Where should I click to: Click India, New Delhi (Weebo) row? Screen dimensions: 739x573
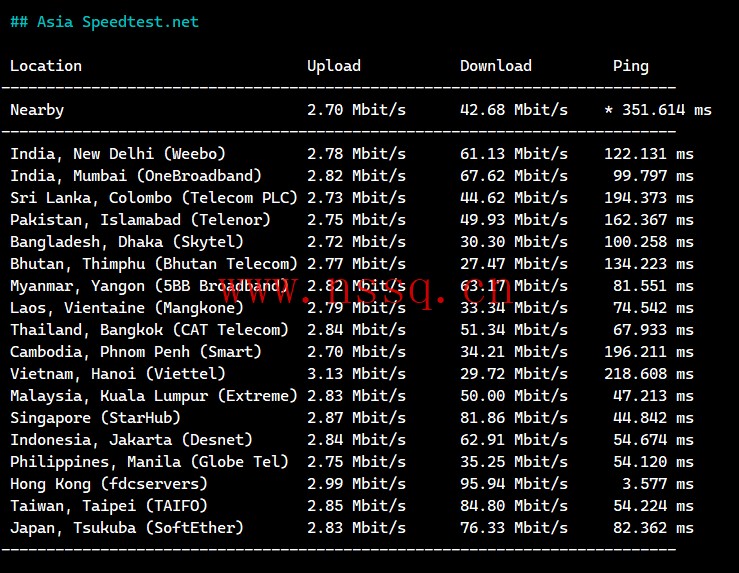click(352, 154)
